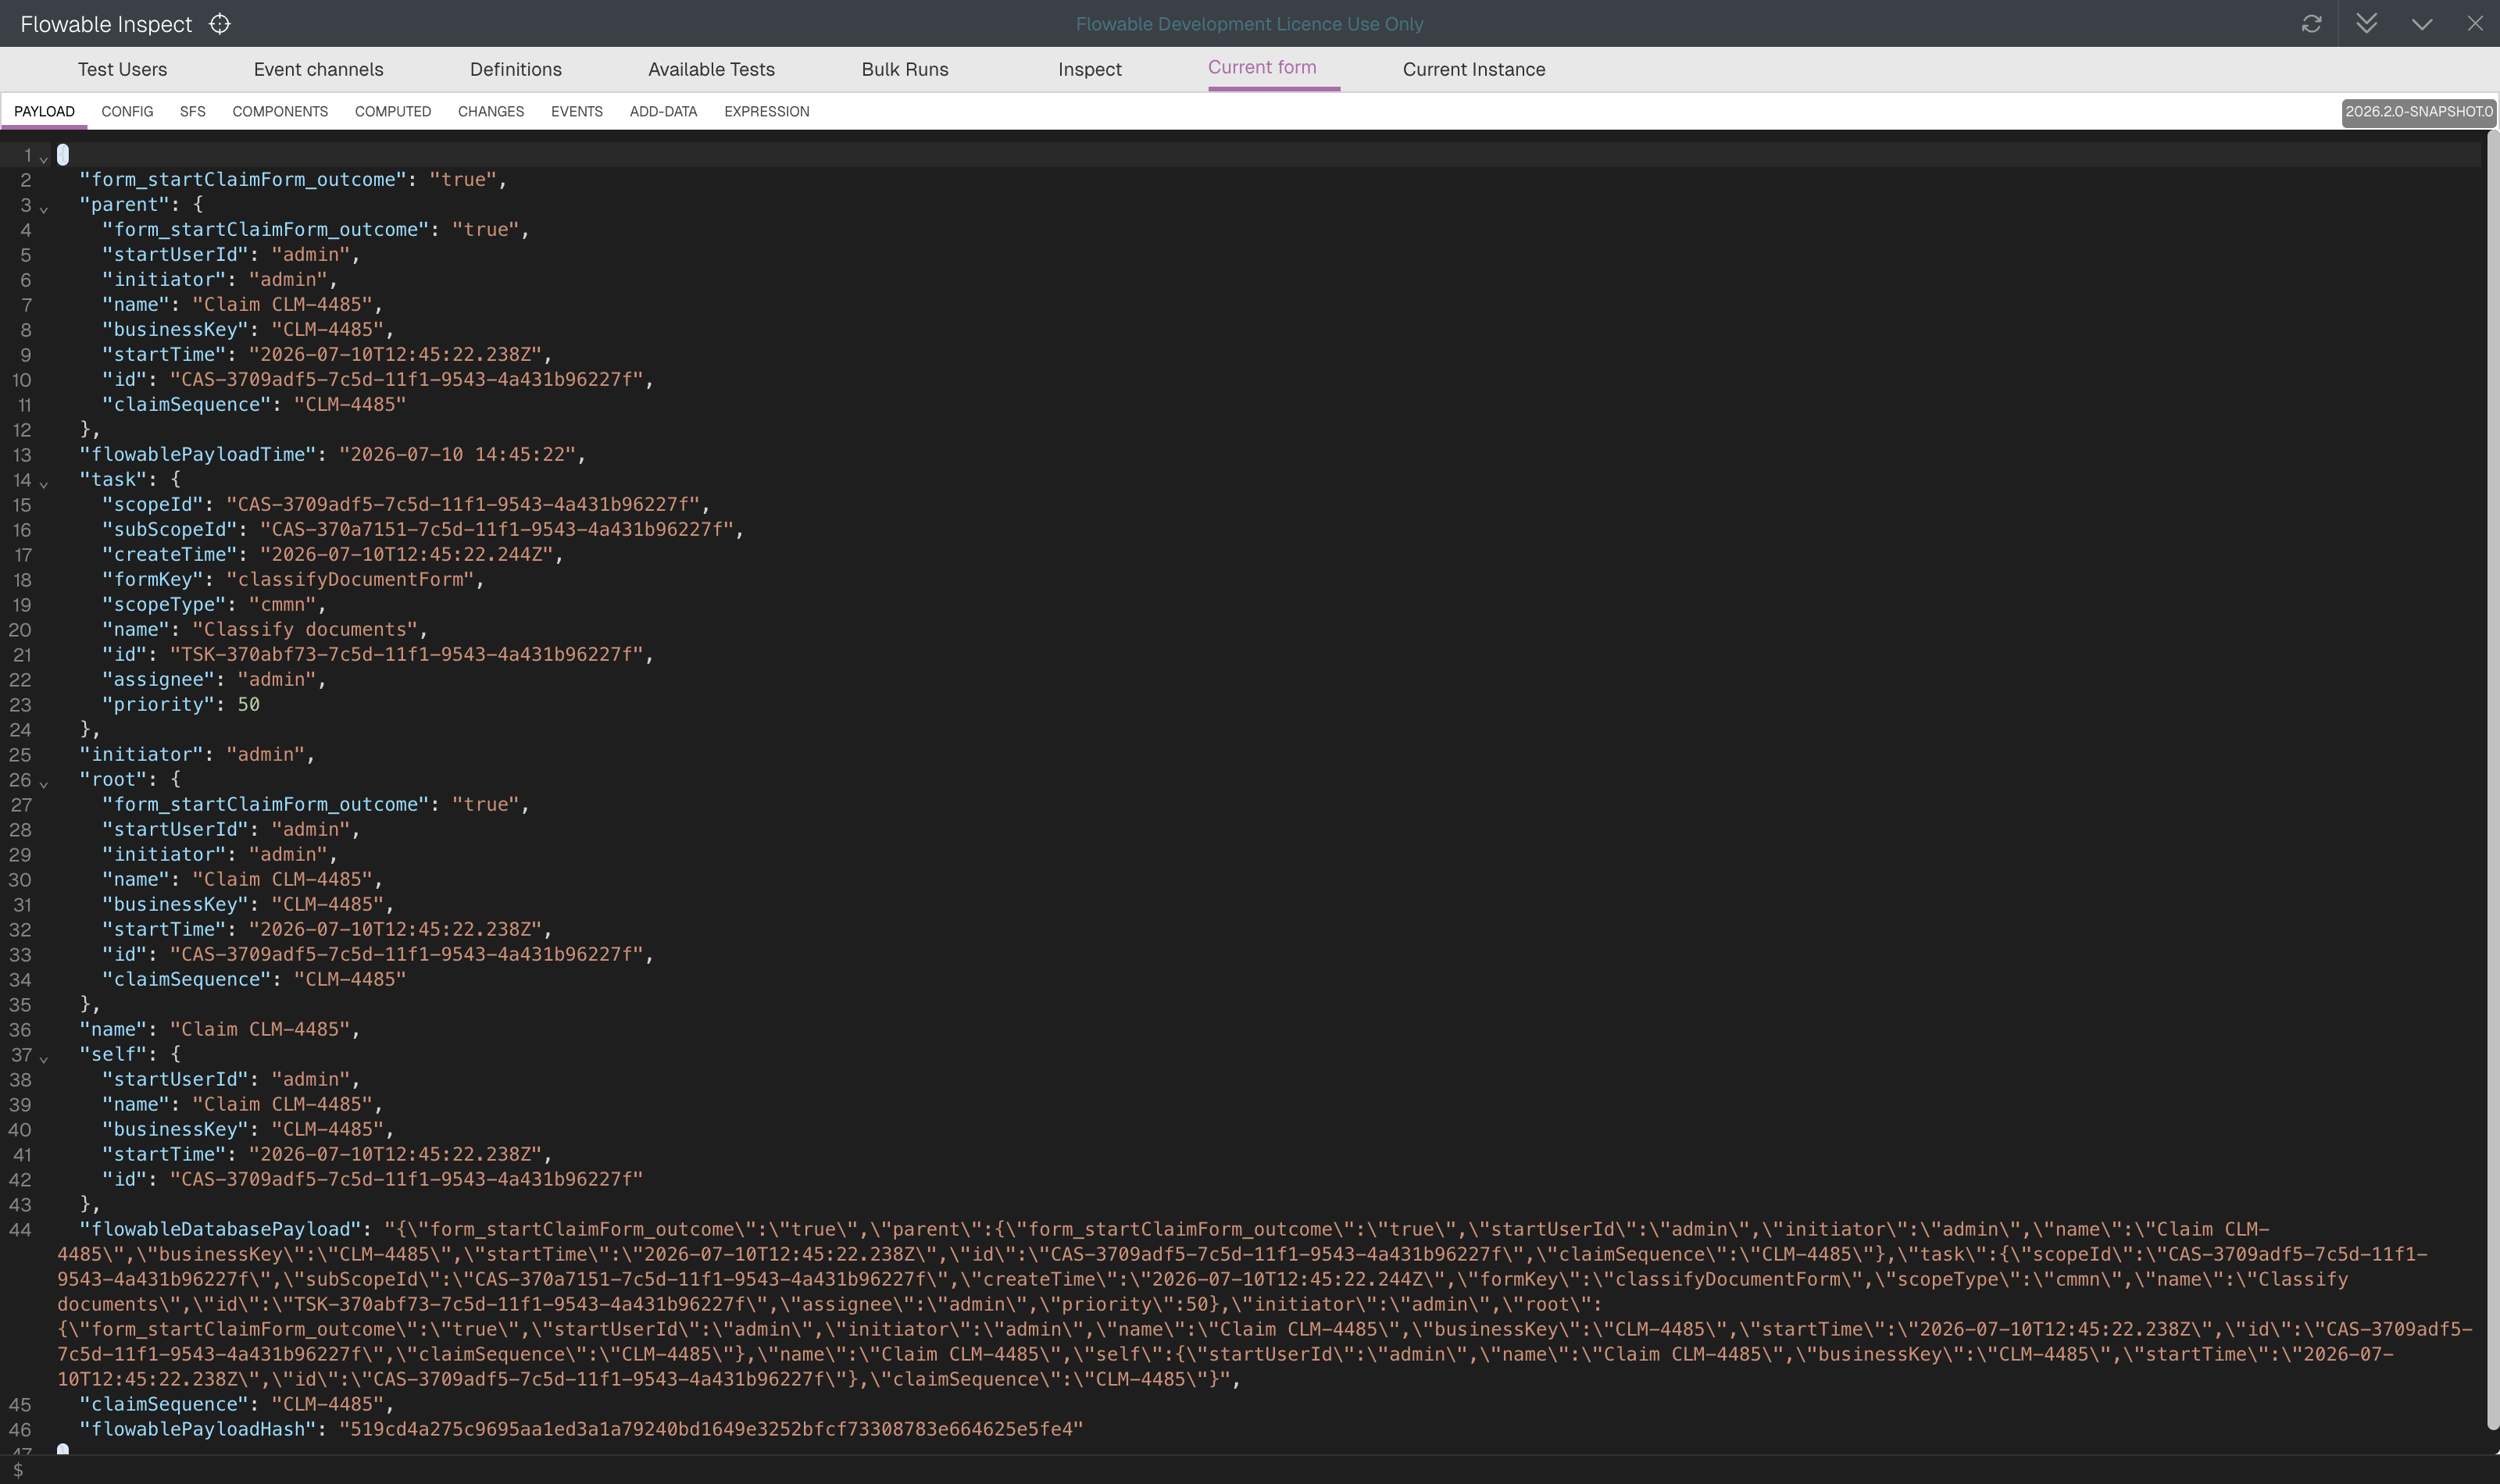Click the $ expression input at bottom
Image resolution: width=2500 pixels, height=1484 pixels.
(x=1250, y=1470)
